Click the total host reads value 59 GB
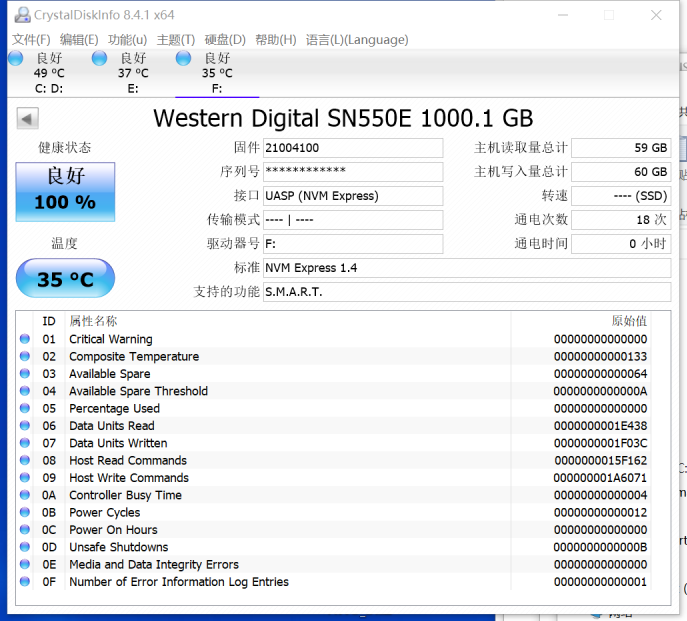 [621, 148]
